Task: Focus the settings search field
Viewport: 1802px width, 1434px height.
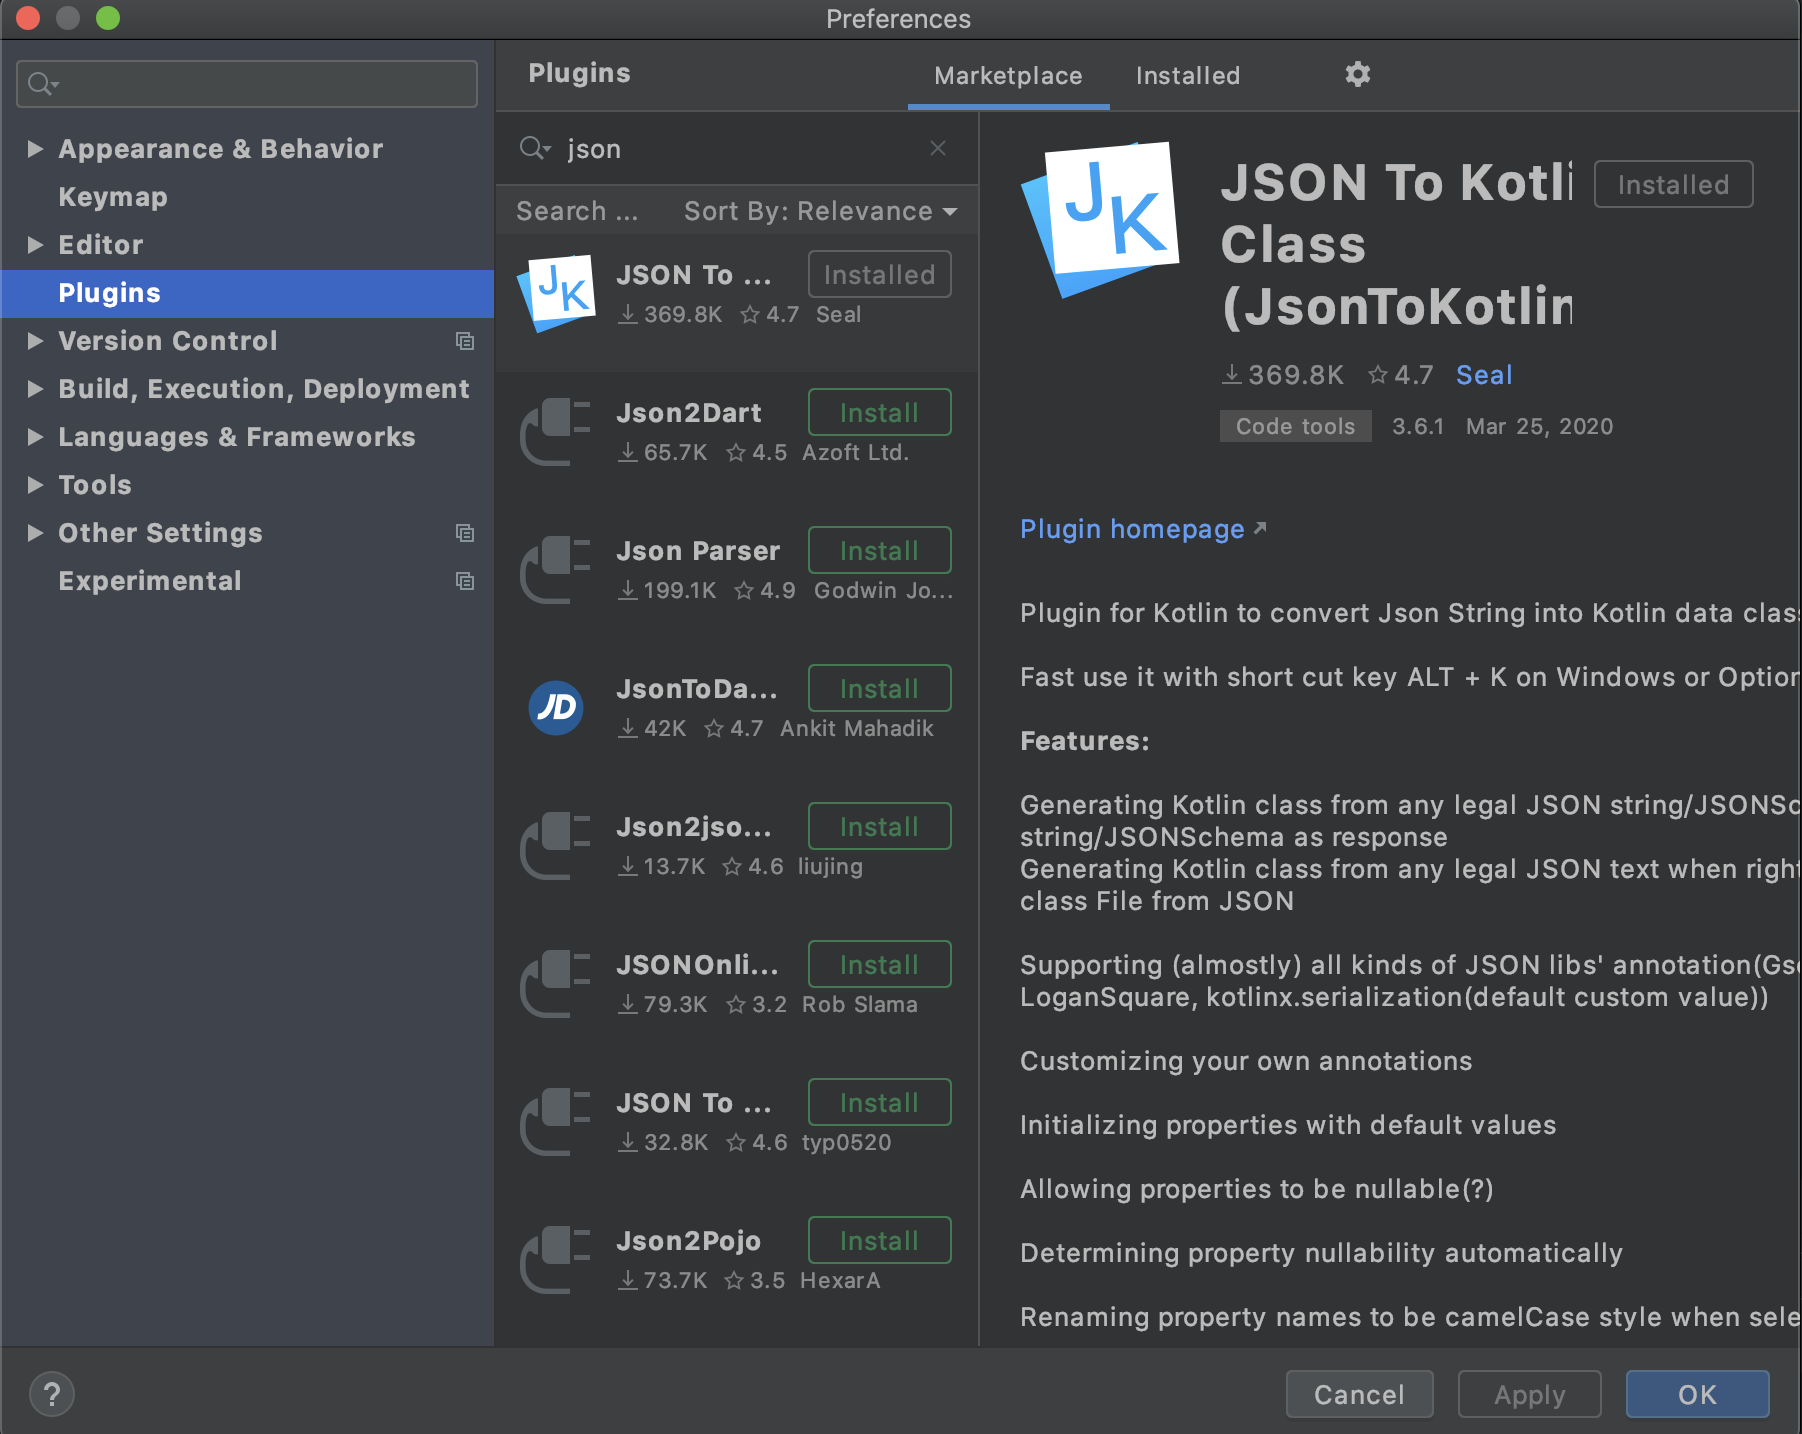Action: pyautogui.click(x=247, y=84)
